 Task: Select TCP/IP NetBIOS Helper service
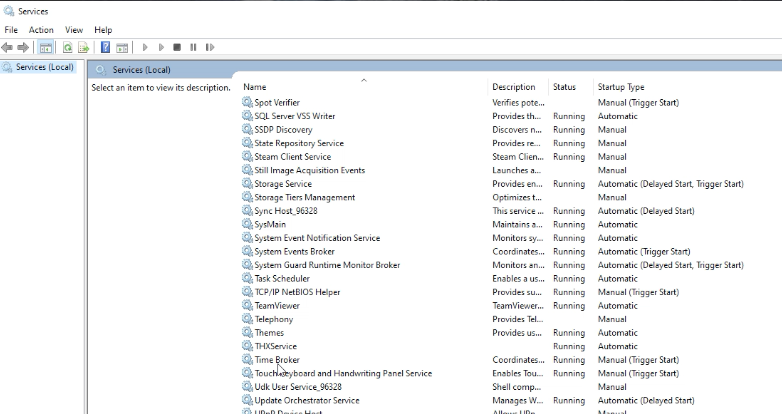[x=297, y=292]
